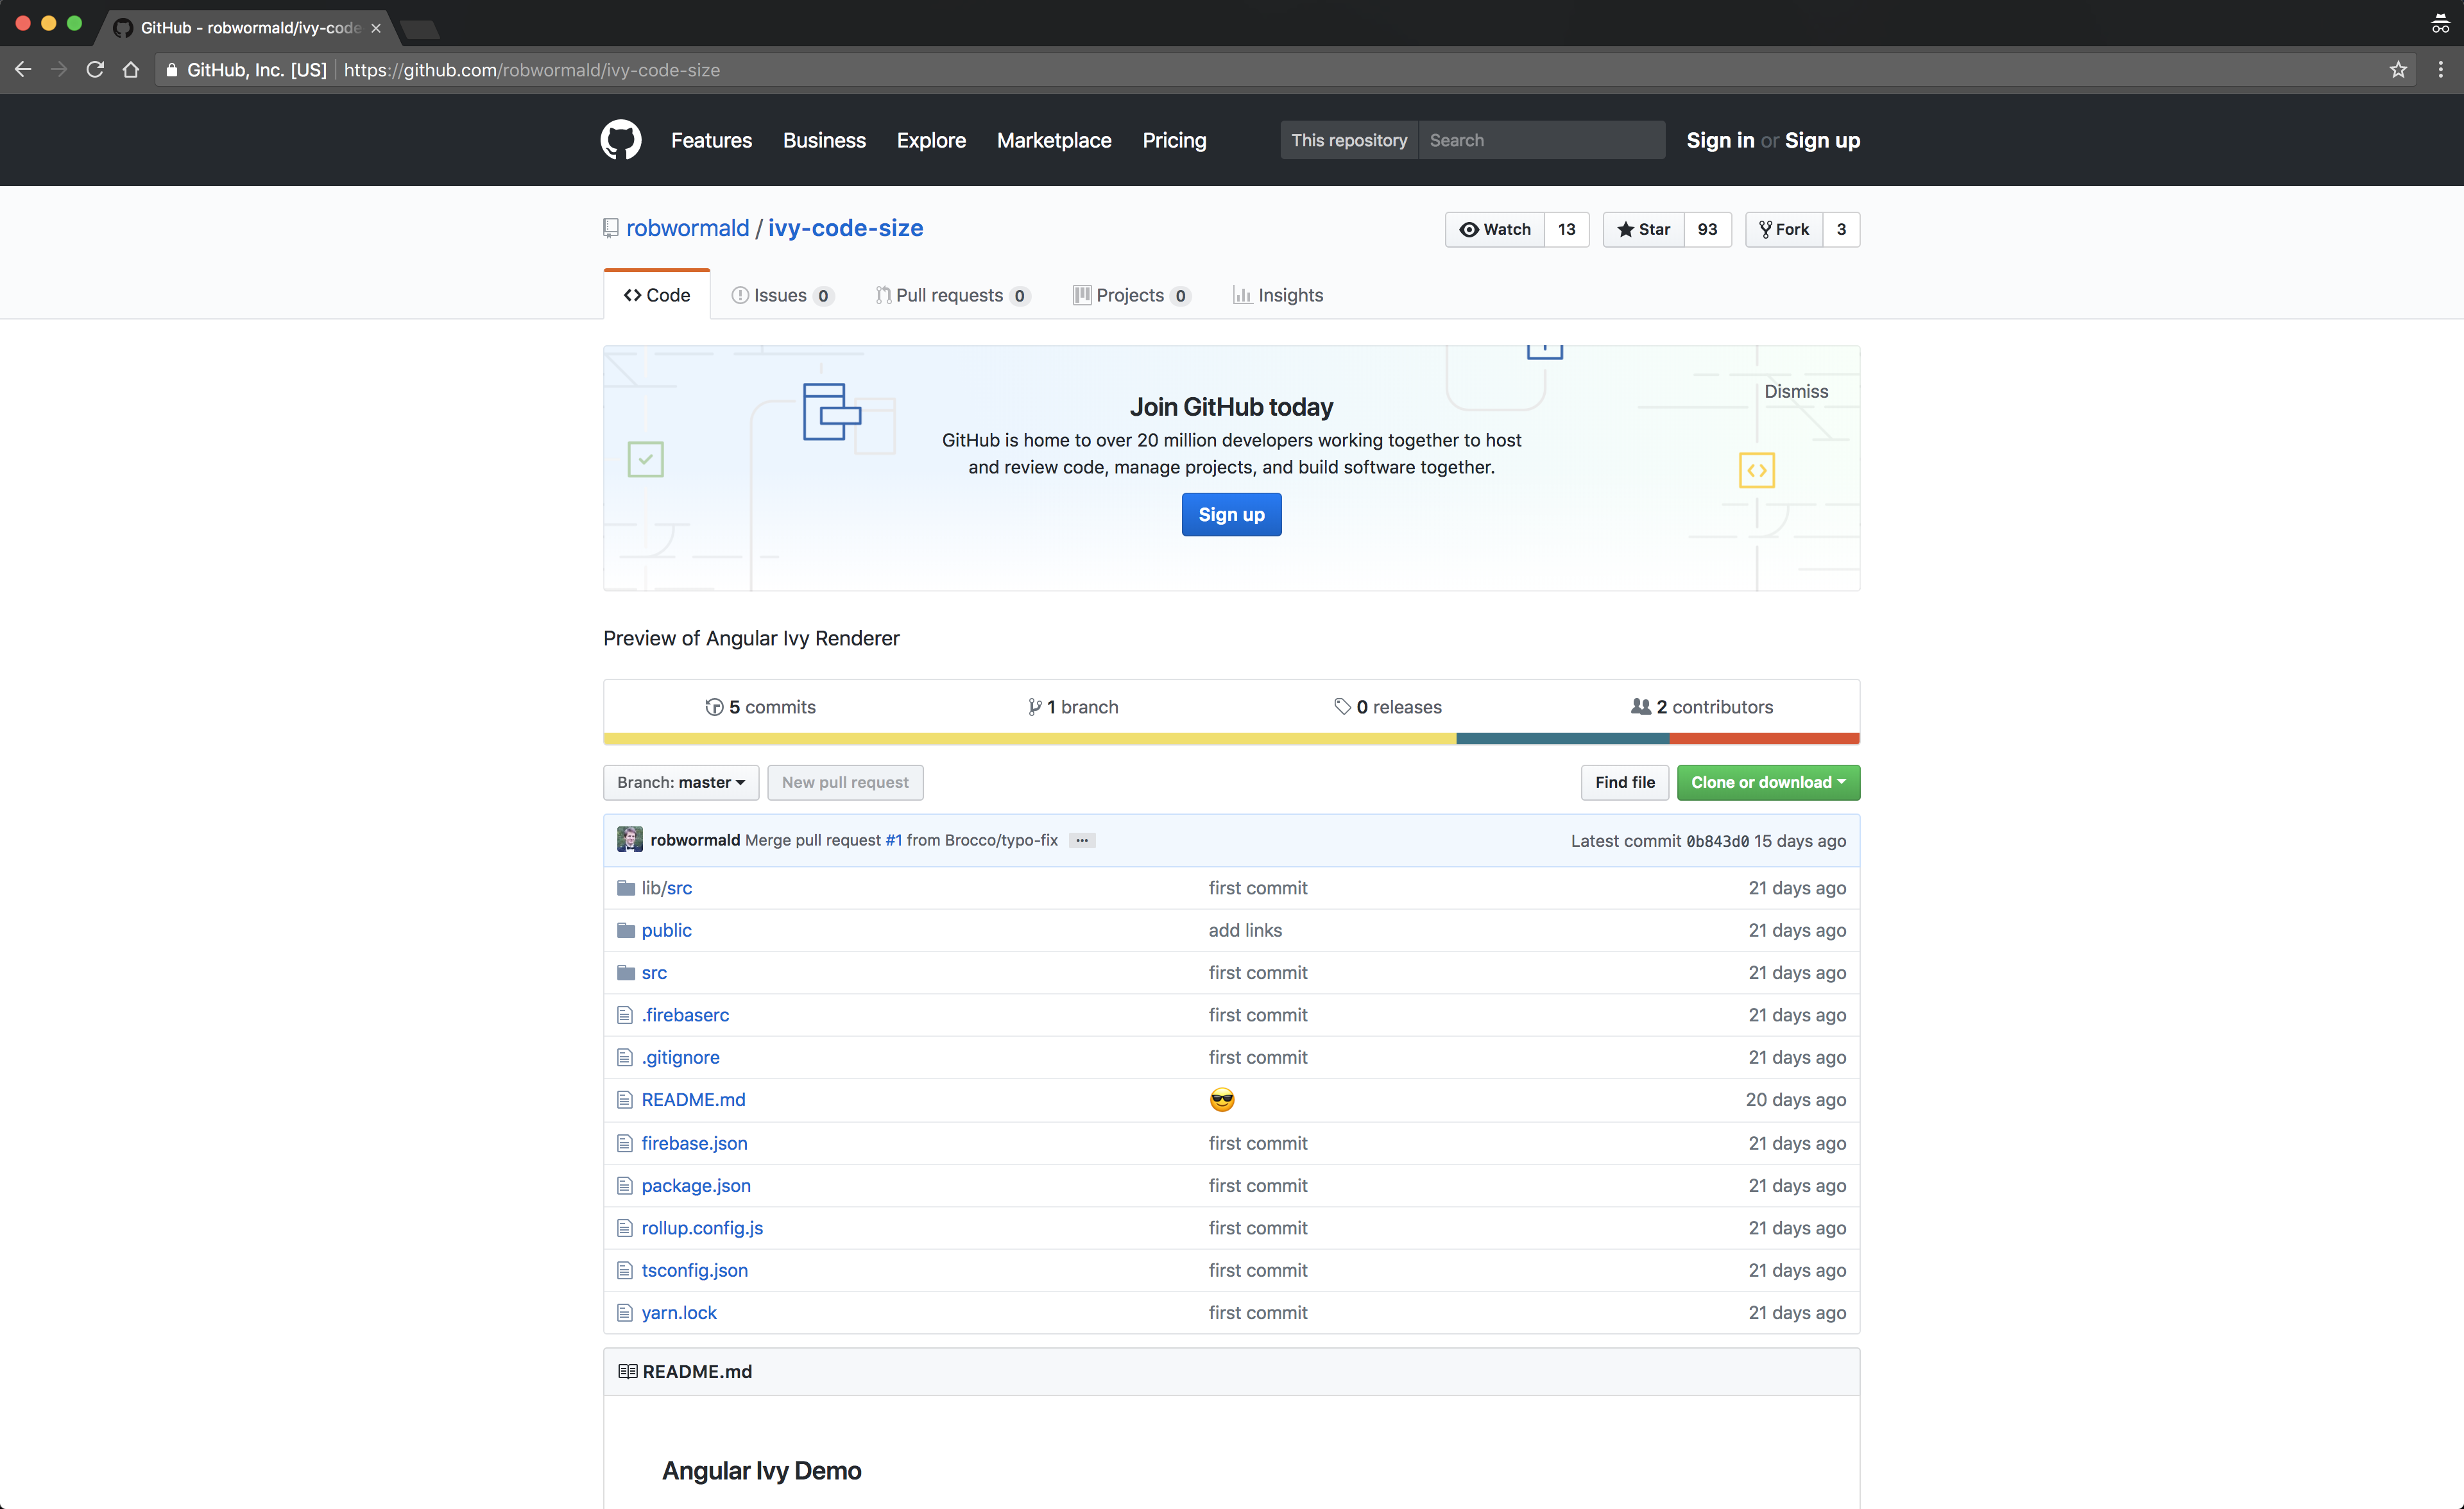Click the This repository search scope
2464x1509 pixels.
pyautogui.click(x=1349, y=140)
